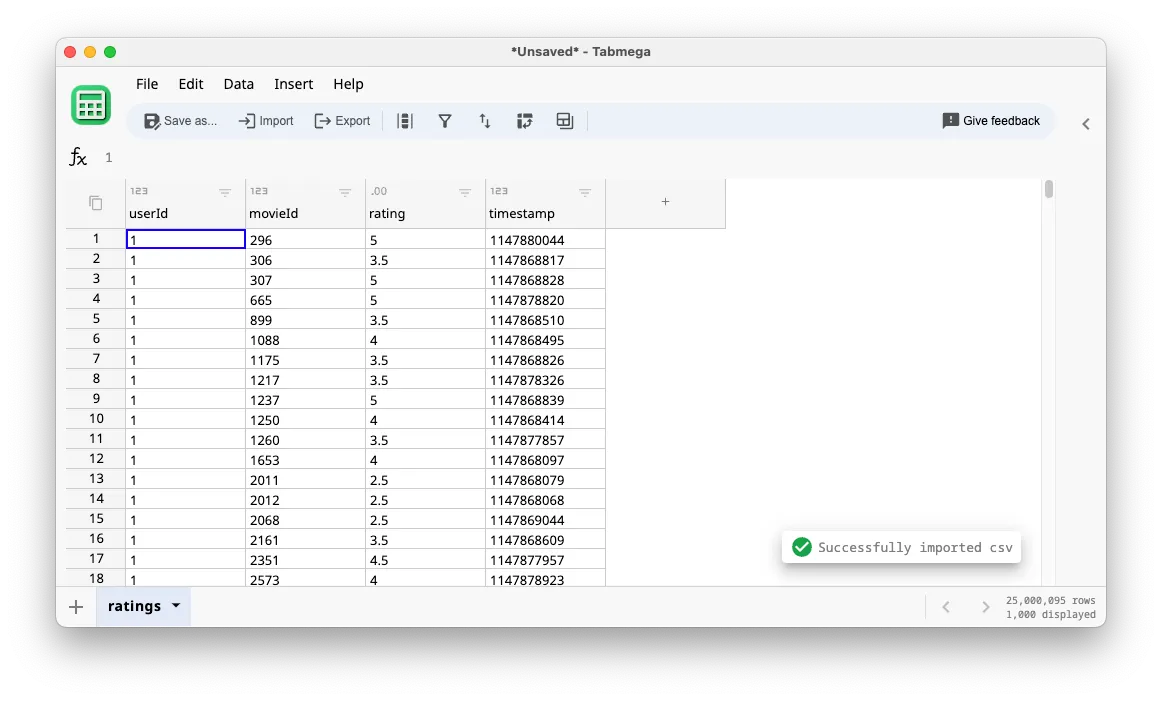Click the Export button
This screenshot has height=701, width=1162.
coord(342,120)
